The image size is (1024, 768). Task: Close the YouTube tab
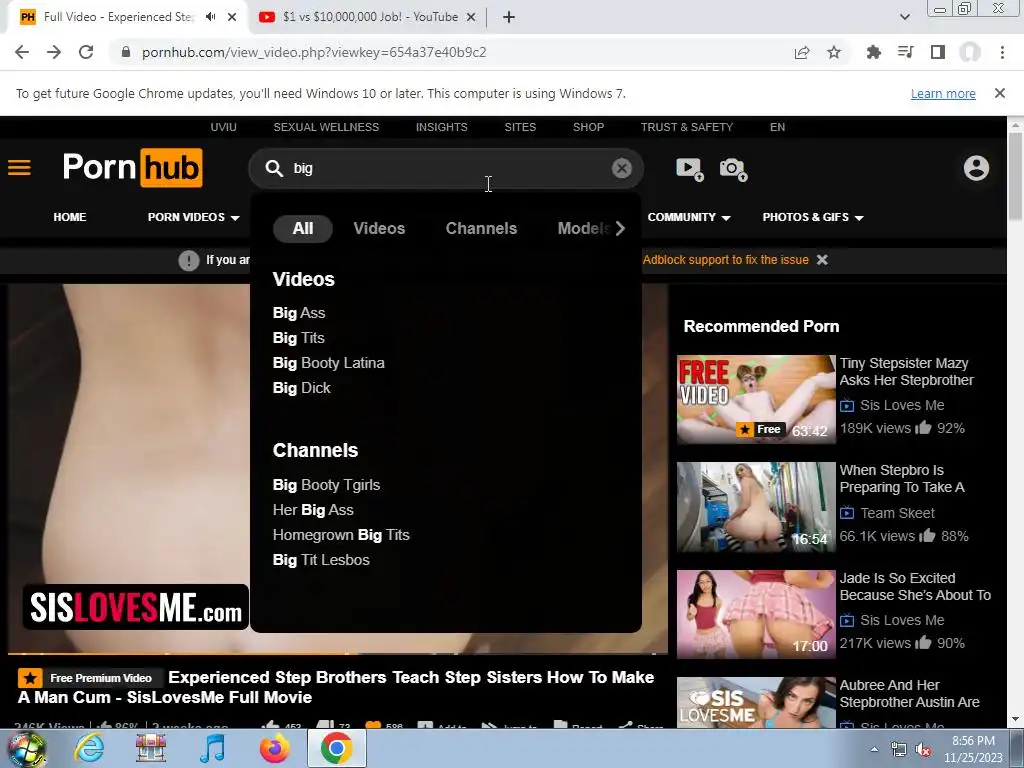tap(471, 17)
